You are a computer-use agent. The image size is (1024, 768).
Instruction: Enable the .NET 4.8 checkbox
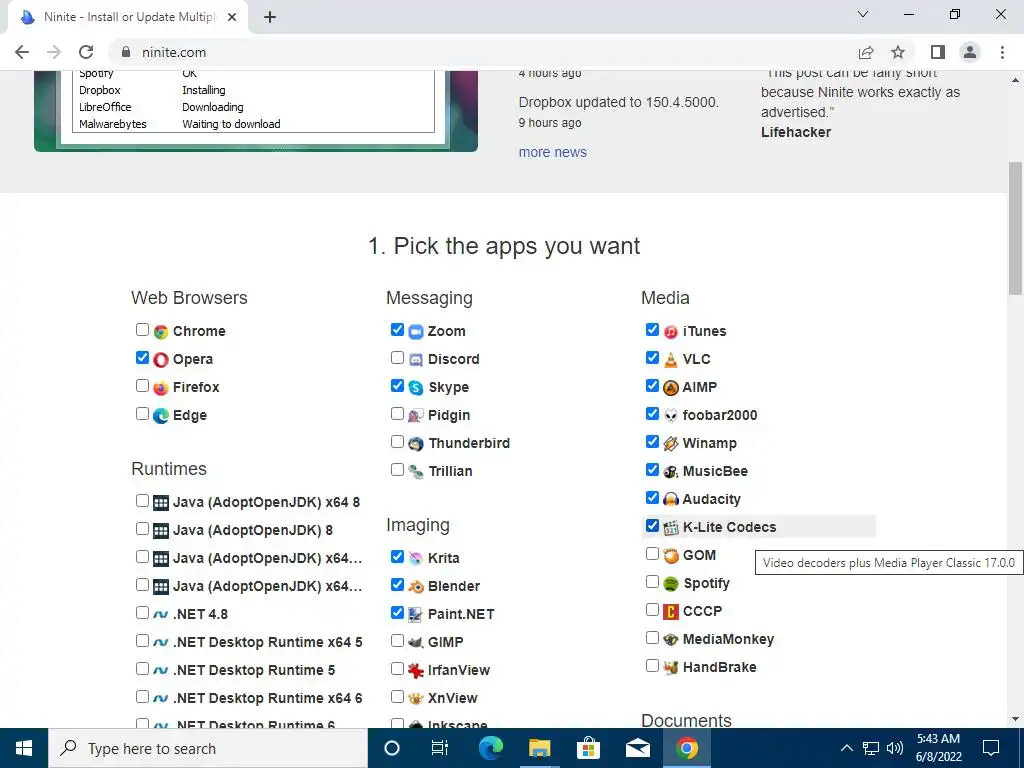coord(142,613)
